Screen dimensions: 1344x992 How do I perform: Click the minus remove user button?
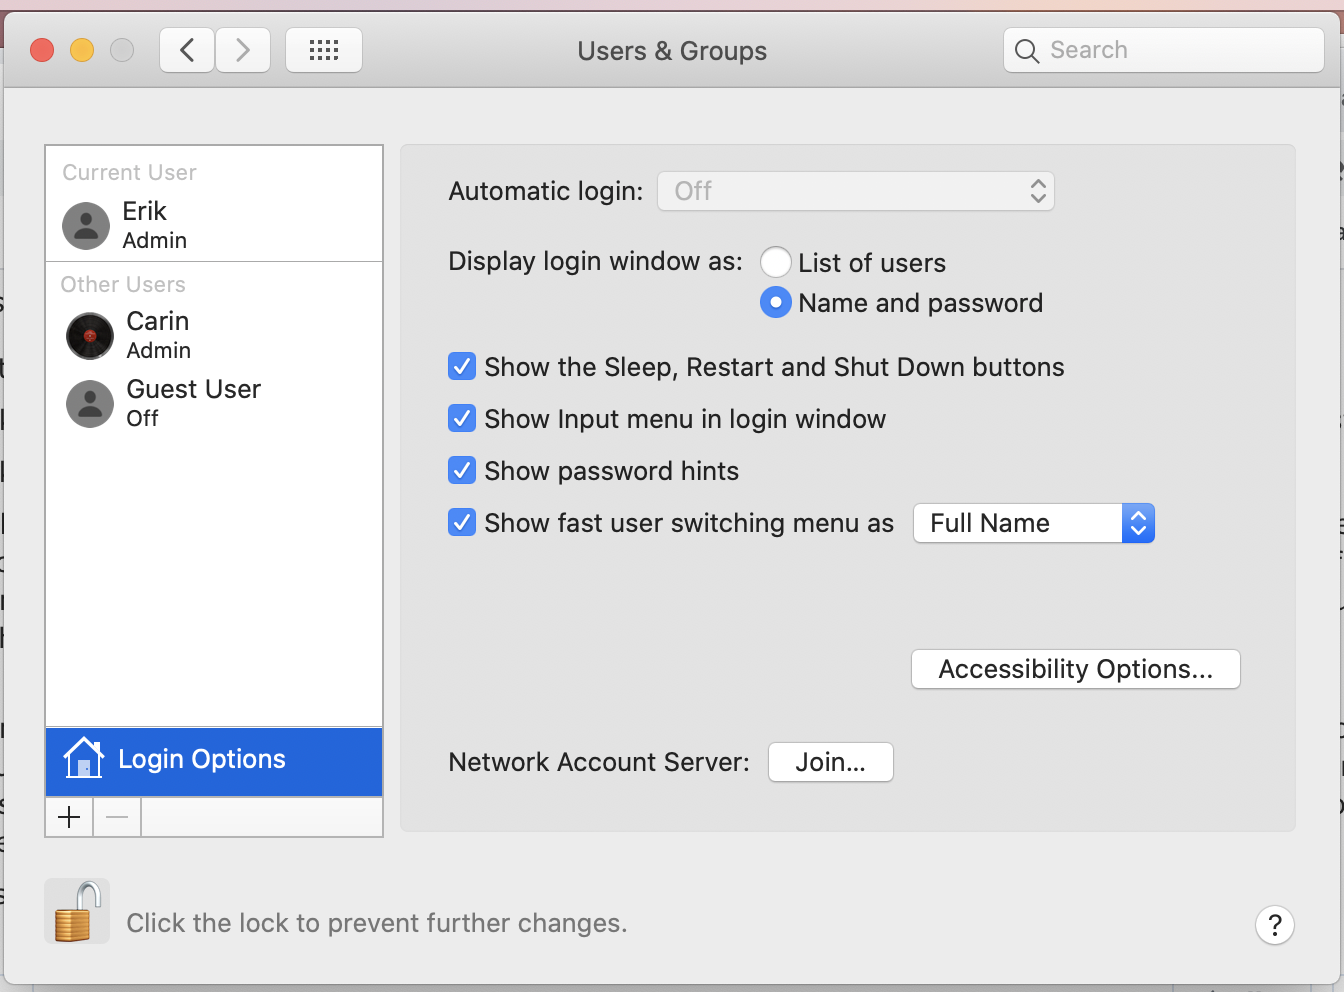117,817
